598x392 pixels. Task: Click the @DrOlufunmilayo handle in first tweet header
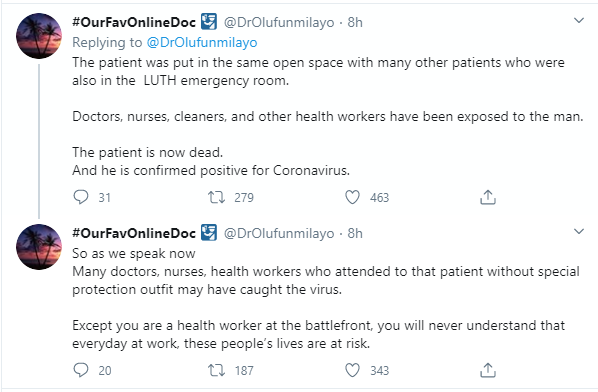point(279,22)
